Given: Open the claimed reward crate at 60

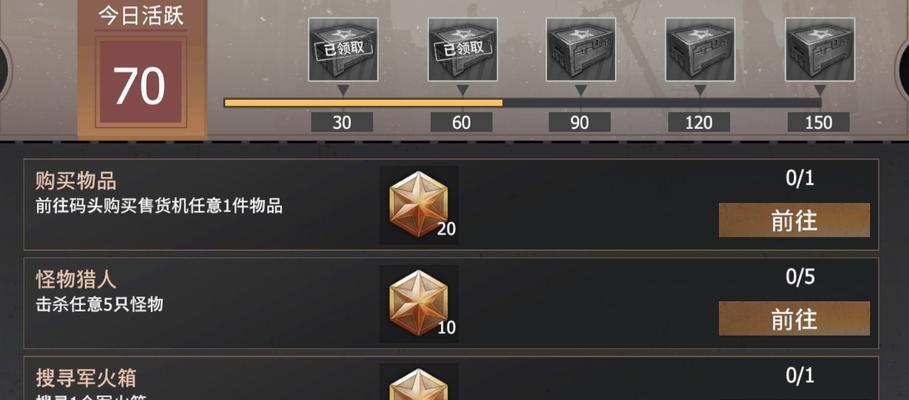Looking at the screenshot, I should 462,49.
